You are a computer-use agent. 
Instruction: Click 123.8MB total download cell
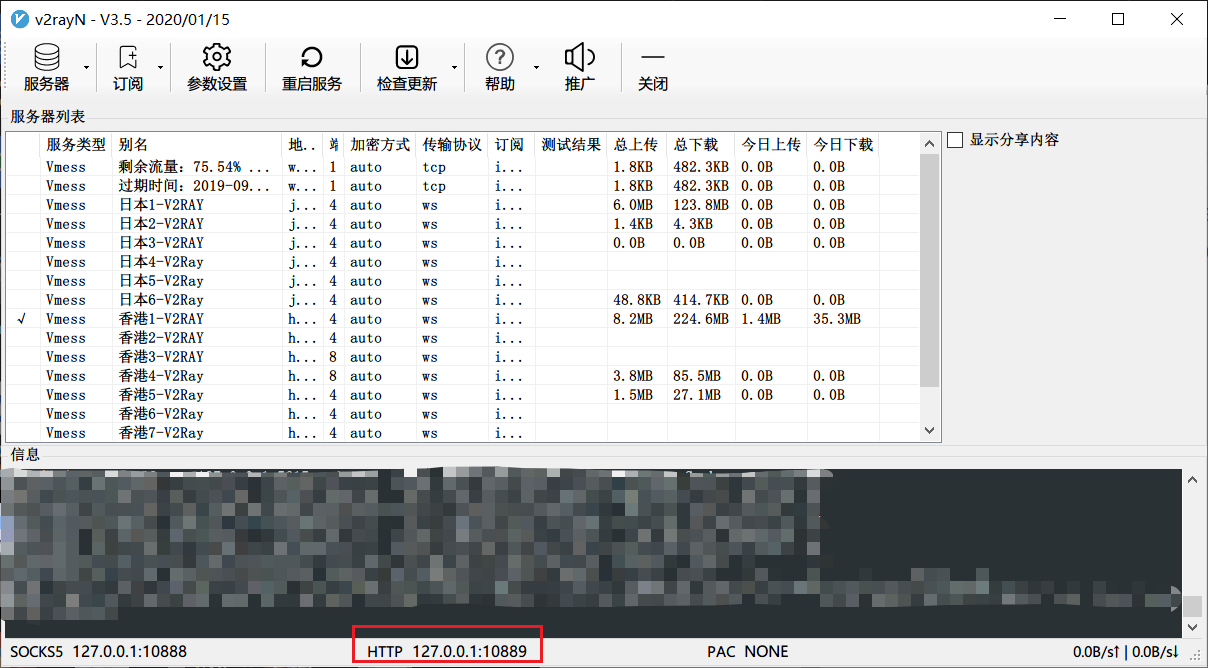[x=701, y=205]
